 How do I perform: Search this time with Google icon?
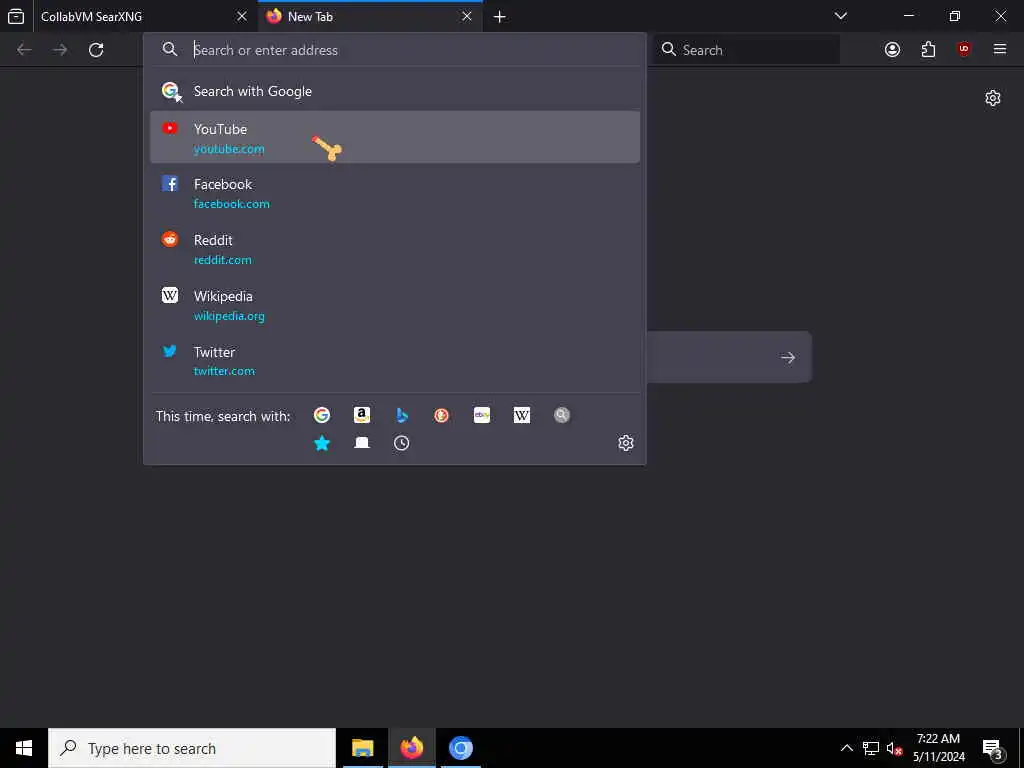(x=321, y=415)
